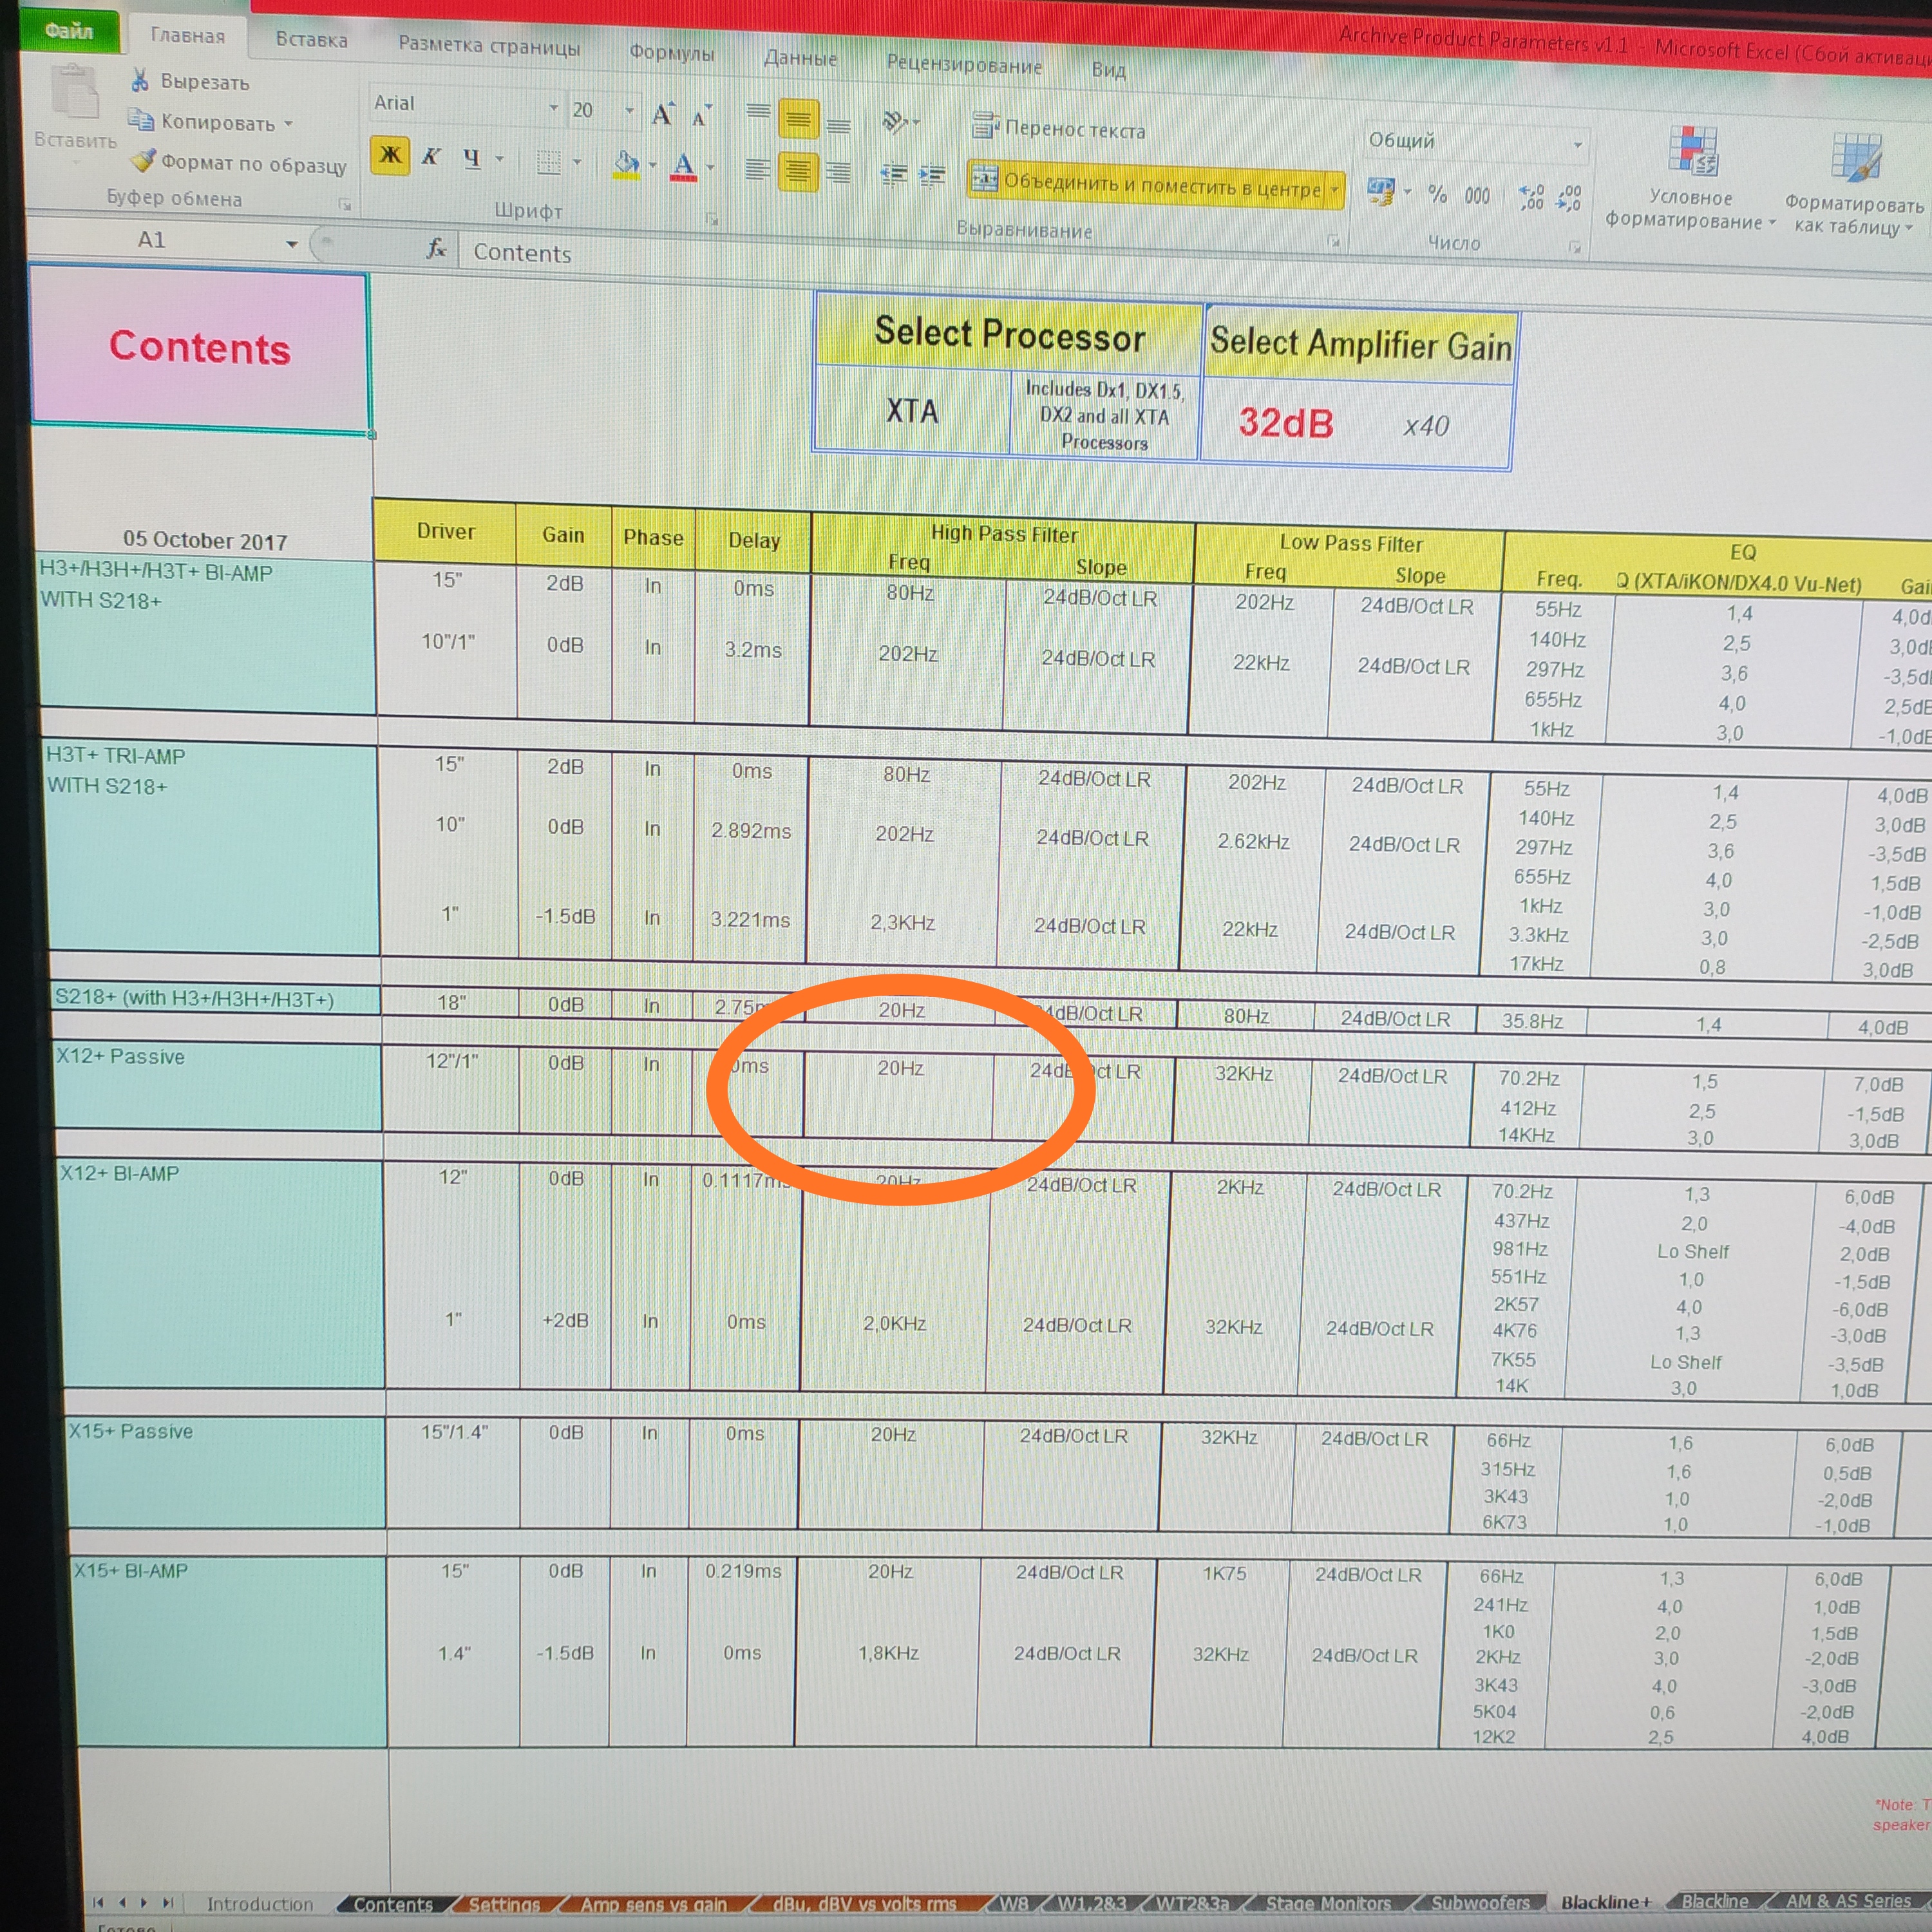This screenshot has height=1932, width=1932.
Task: Decrease decimal places icon
Action: (x=1569, y=199)
